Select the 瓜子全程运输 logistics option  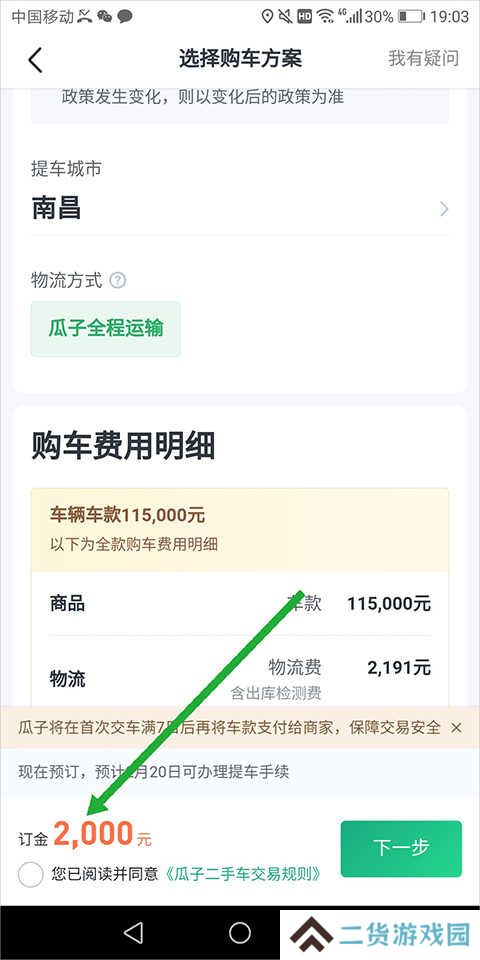click(x=106, y=329)
